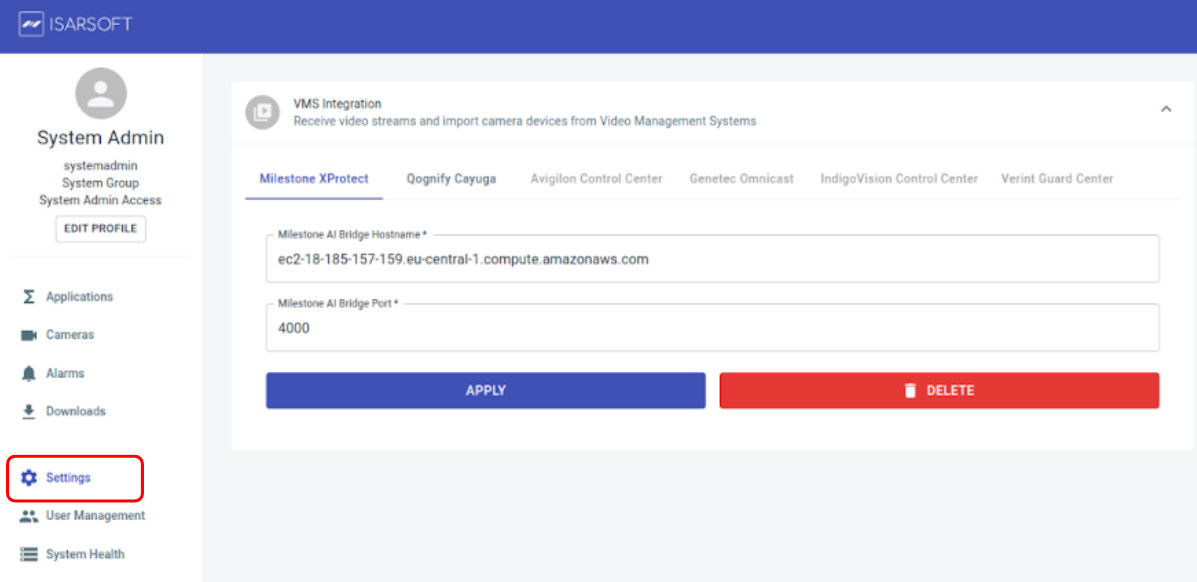Open Downloads in the sidebar
1197x582 pixels.
pos(76,411)
